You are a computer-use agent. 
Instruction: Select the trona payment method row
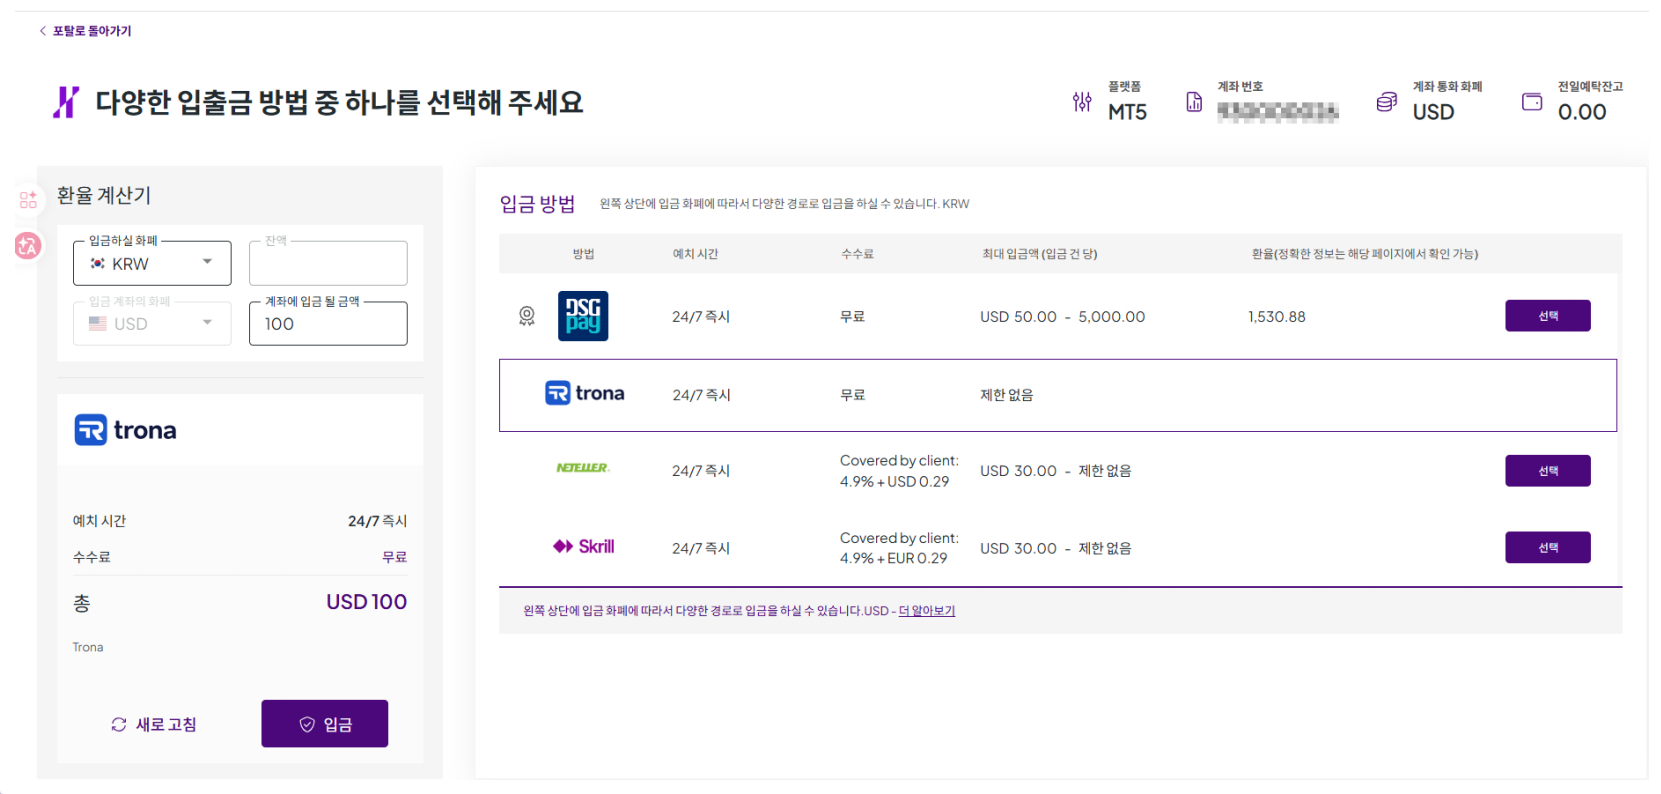tap(1058, 395)
